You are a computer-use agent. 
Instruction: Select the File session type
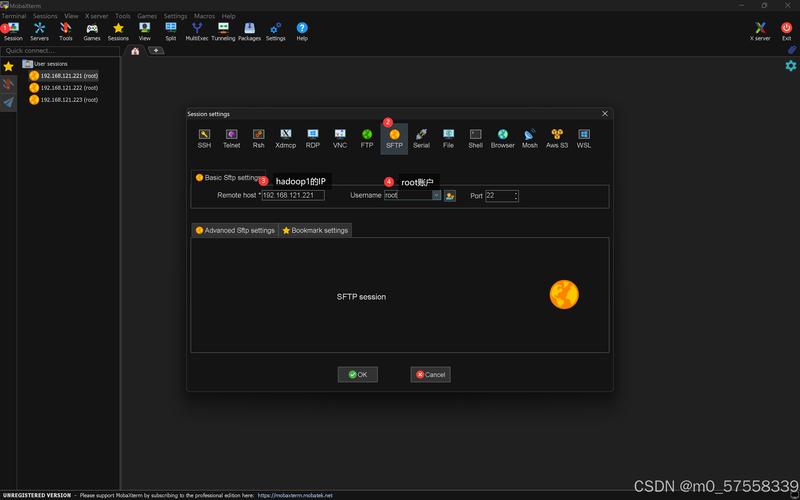(x=448, y=138)
